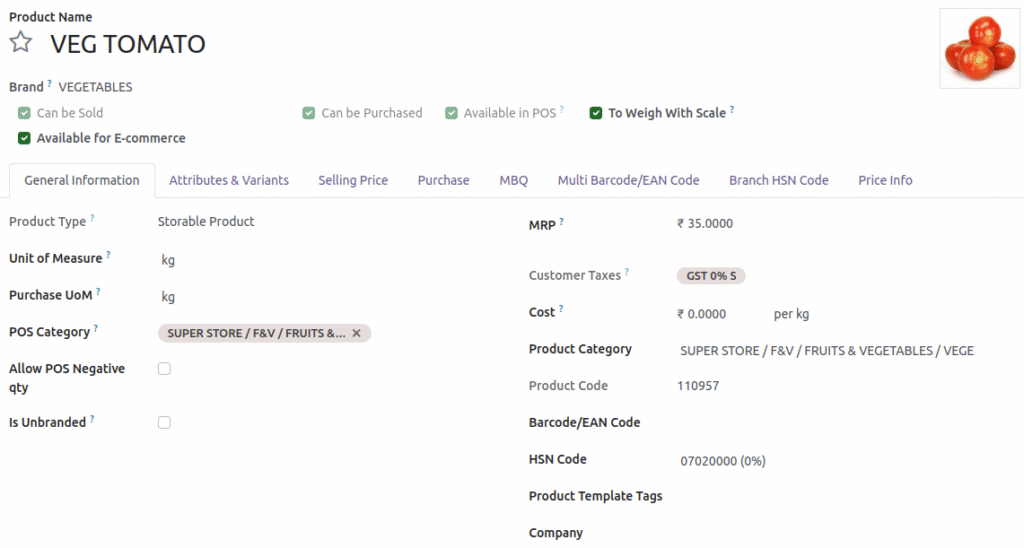Viewport: 1024px width, 548px height.
Task: Enable the Is Unbranded checkbox
Action: click(164, 423)
